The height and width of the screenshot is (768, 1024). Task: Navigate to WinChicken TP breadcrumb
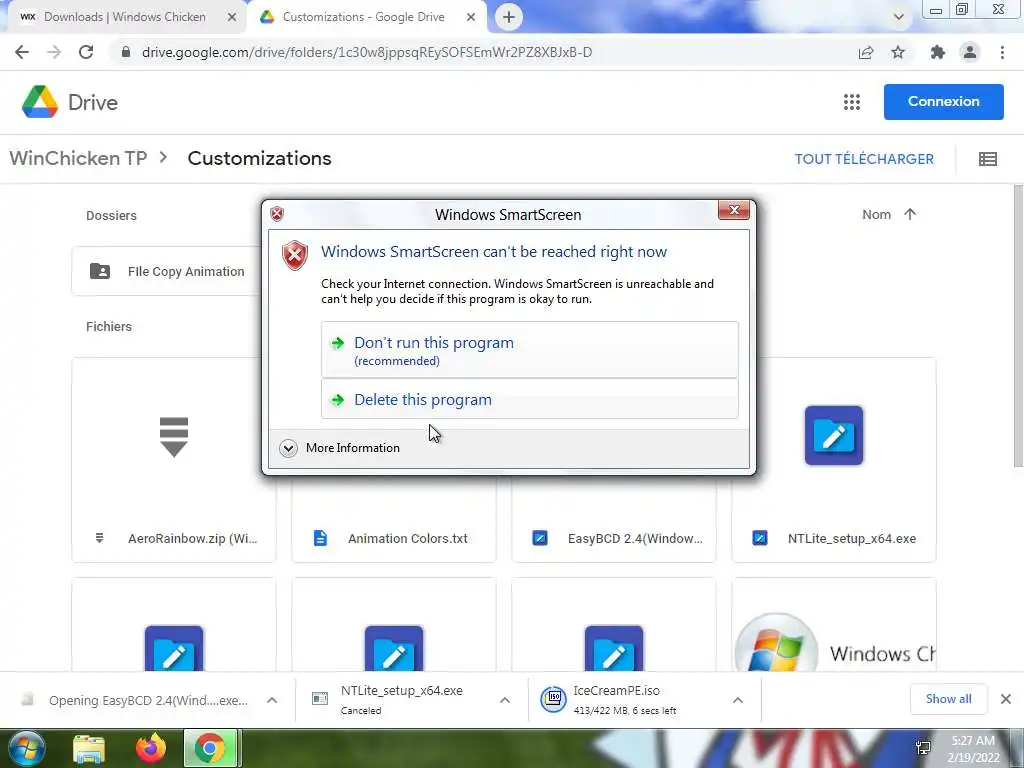click(x=78, y=158)
